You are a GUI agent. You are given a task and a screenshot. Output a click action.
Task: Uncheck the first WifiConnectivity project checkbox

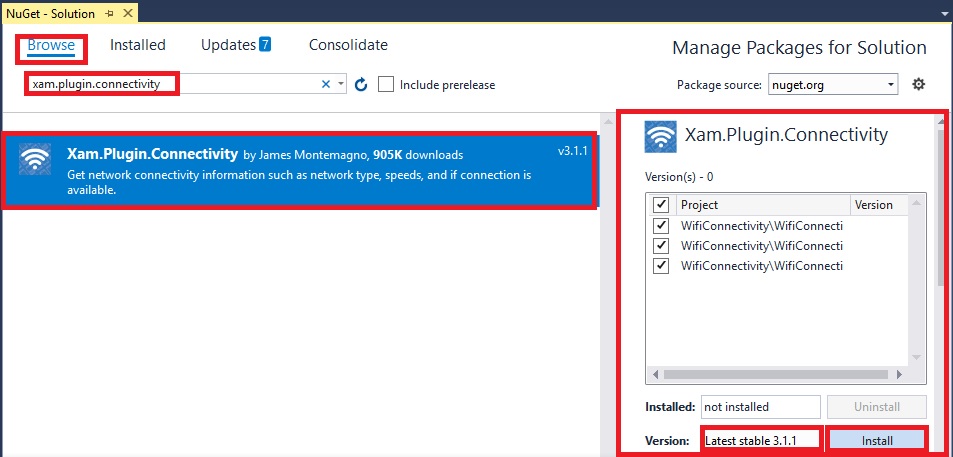[x=661, y=225]
